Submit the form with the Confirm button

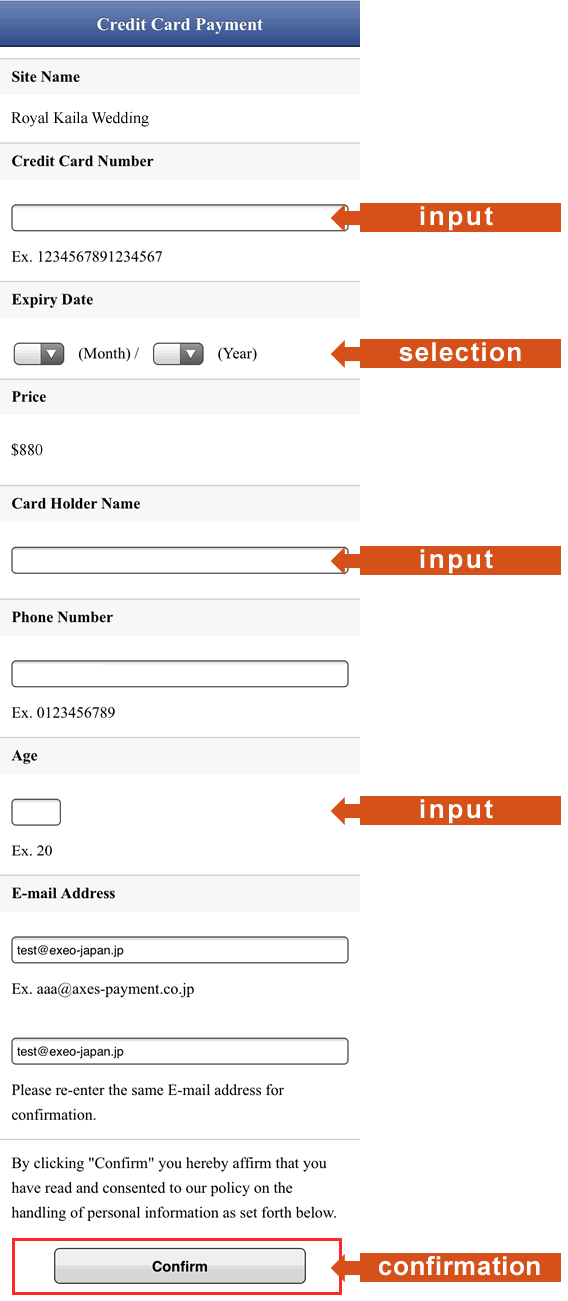coord(180,1266)
